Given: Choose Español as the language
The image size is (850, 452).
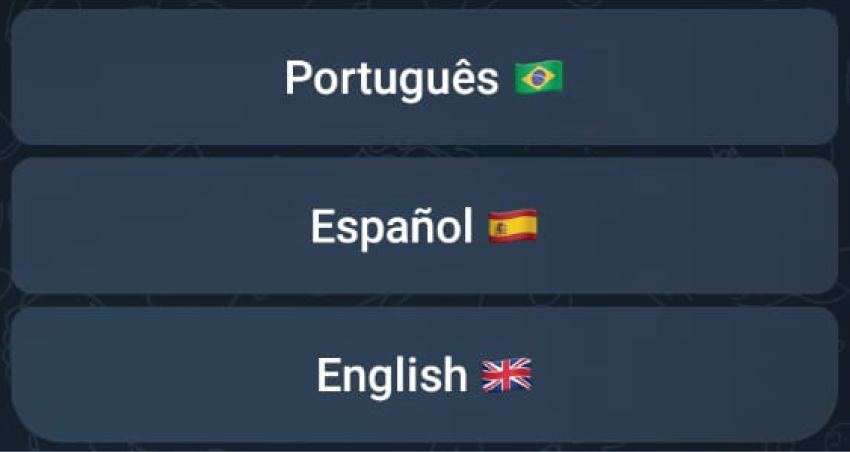Looking at the screenshot, I should click(424, 226).
